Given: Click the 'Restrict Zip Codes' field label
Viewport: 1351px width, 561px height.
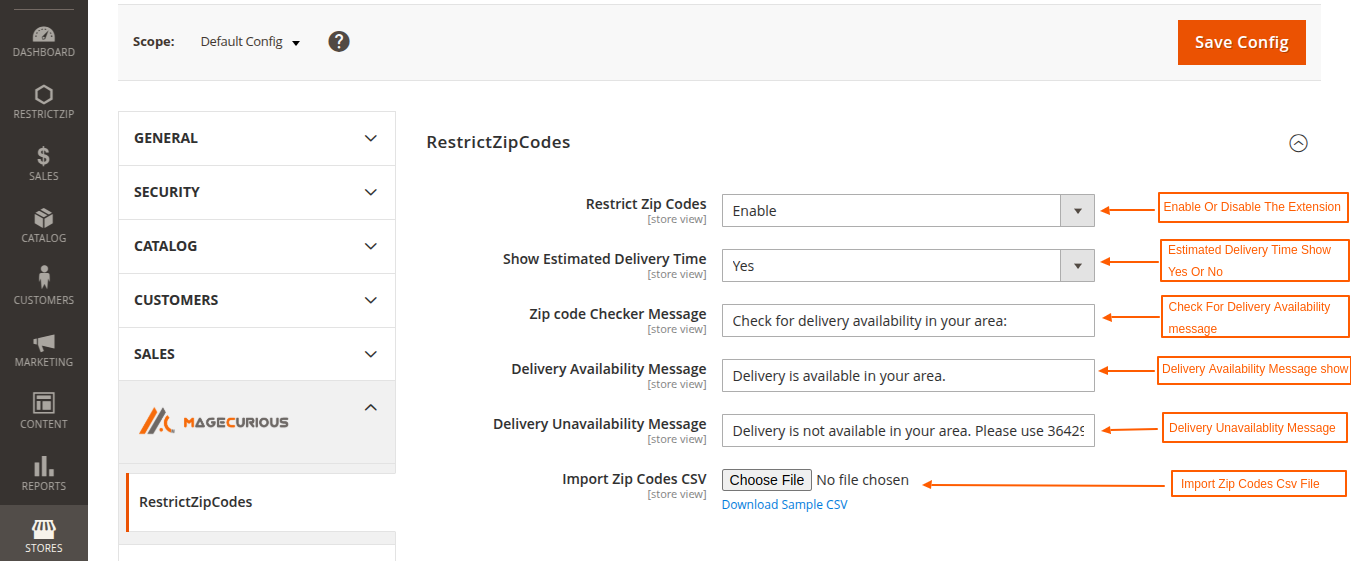Looking at the screenshot, I should click(x=646, y=204).
